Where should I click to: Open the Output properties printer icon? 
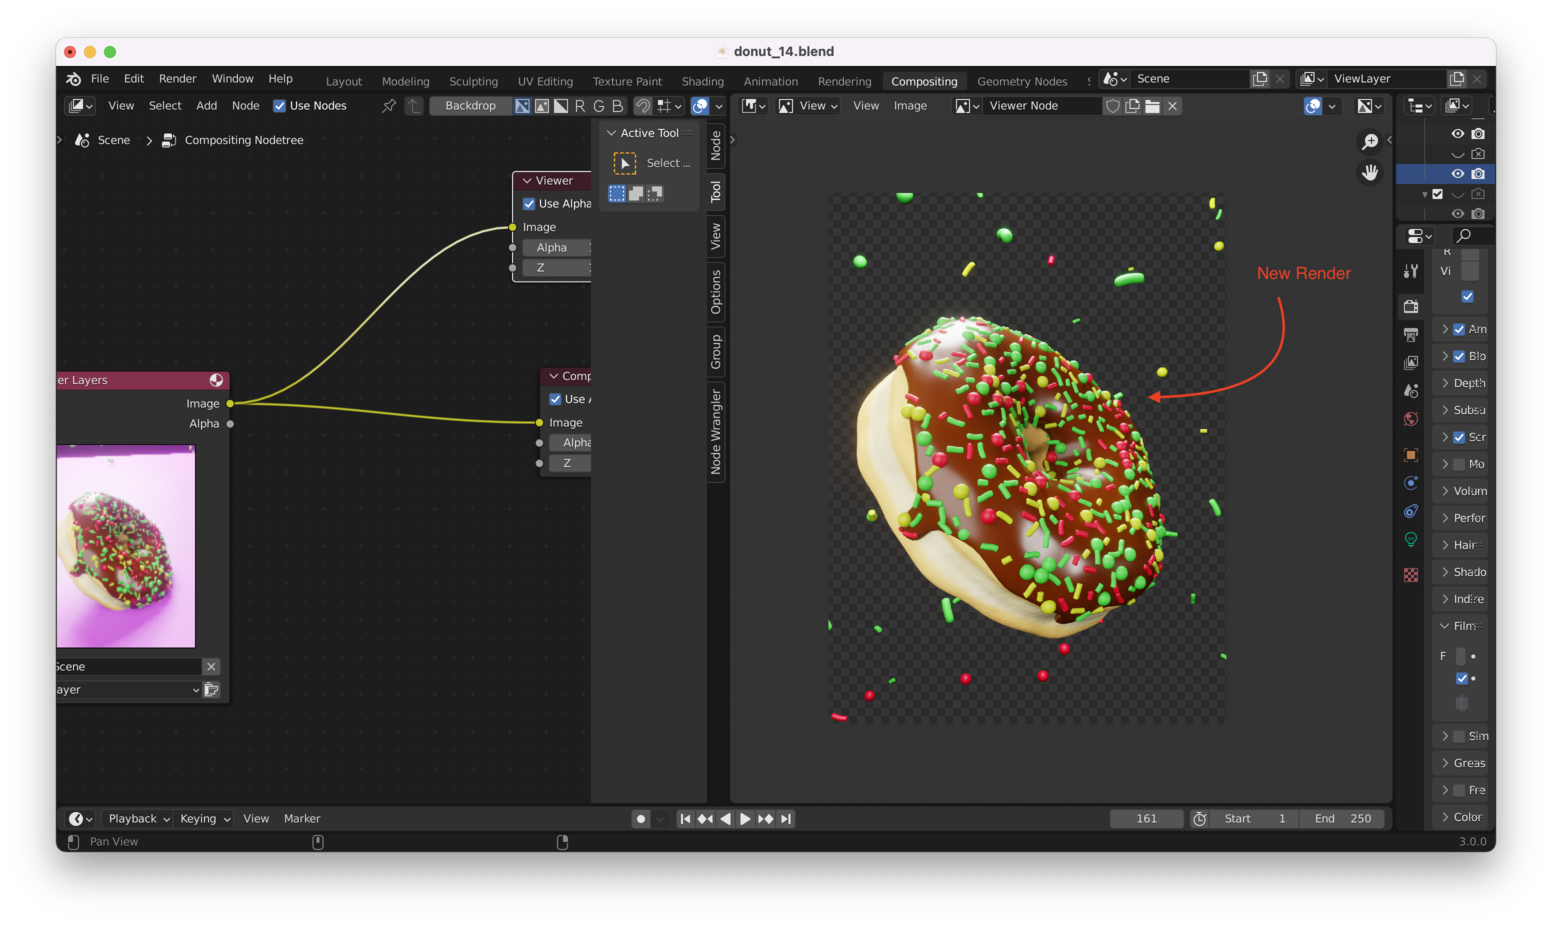(x=1411, y=335)
